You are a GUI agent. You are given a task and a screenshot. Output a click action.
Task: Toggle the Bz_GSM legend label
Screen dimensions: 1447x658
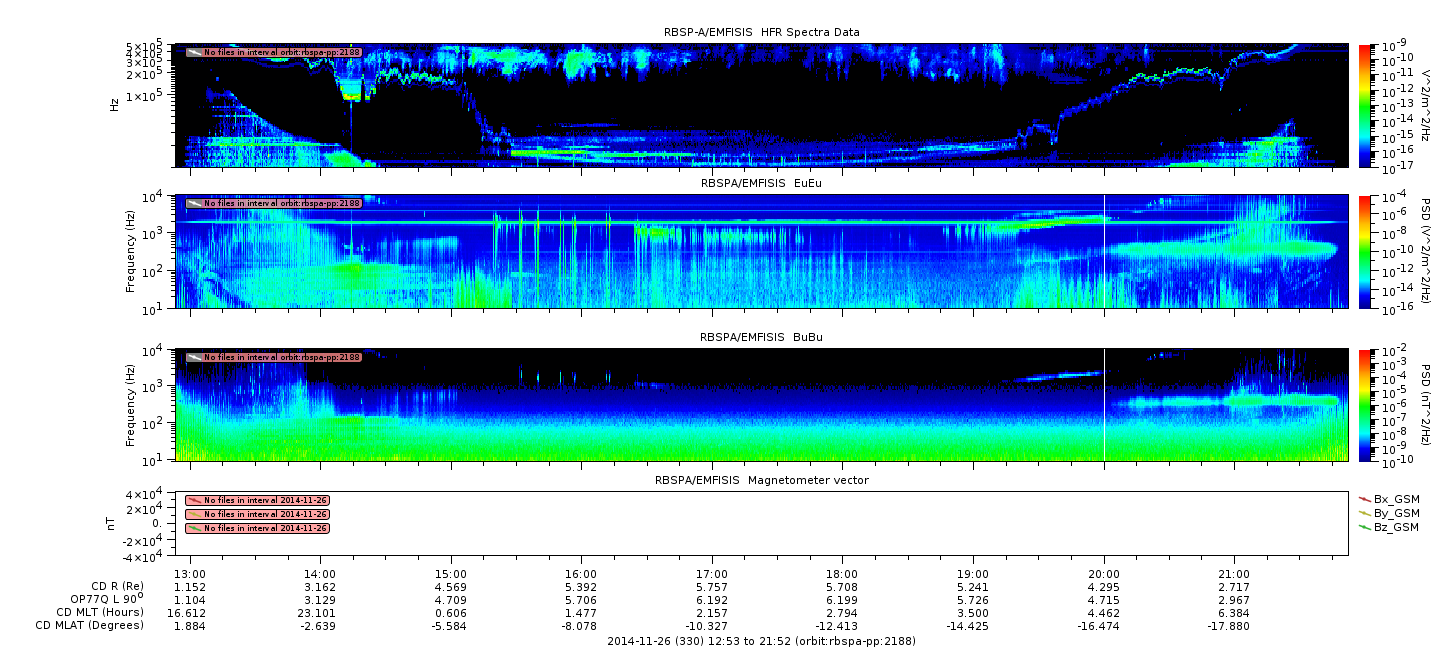1396,527
